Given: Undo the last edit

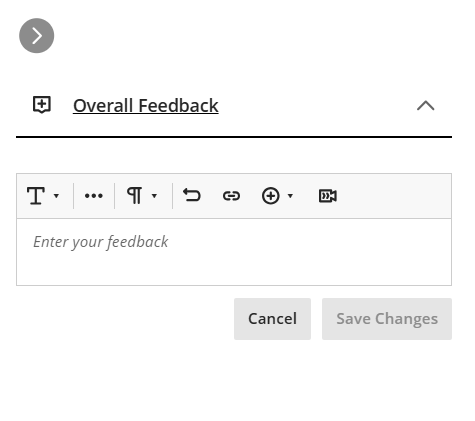Looking at the screenshot, I should 192,195.
